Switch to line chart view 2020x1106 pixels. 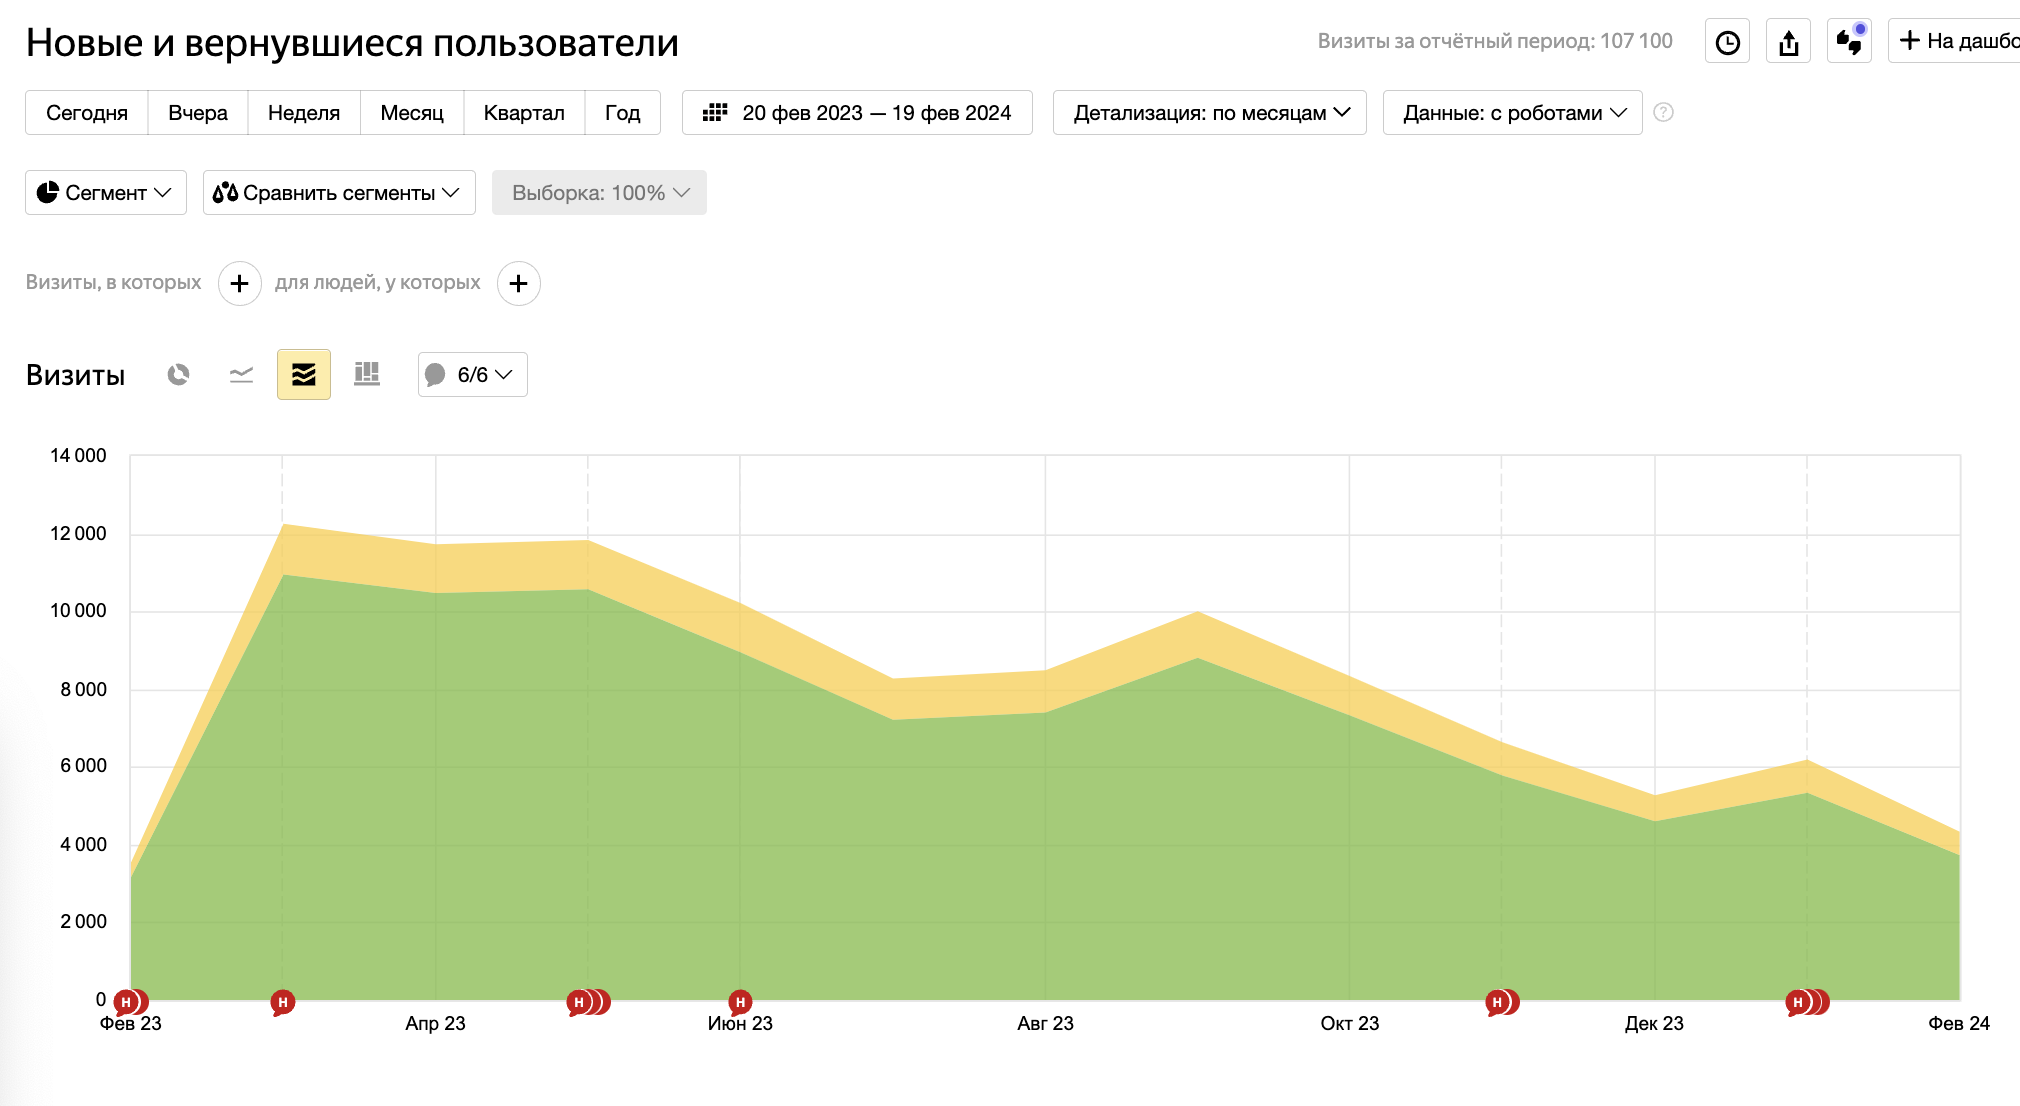[x=241, y=375]
